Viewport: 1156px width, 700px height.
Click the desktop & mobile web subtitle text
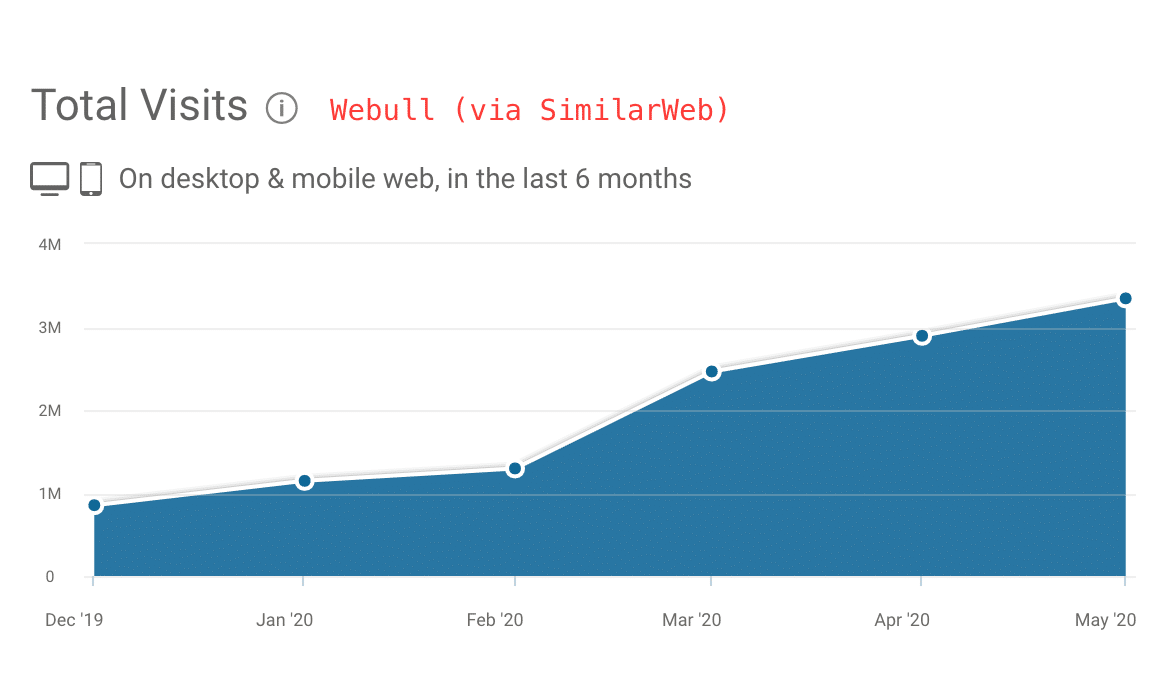405,179
